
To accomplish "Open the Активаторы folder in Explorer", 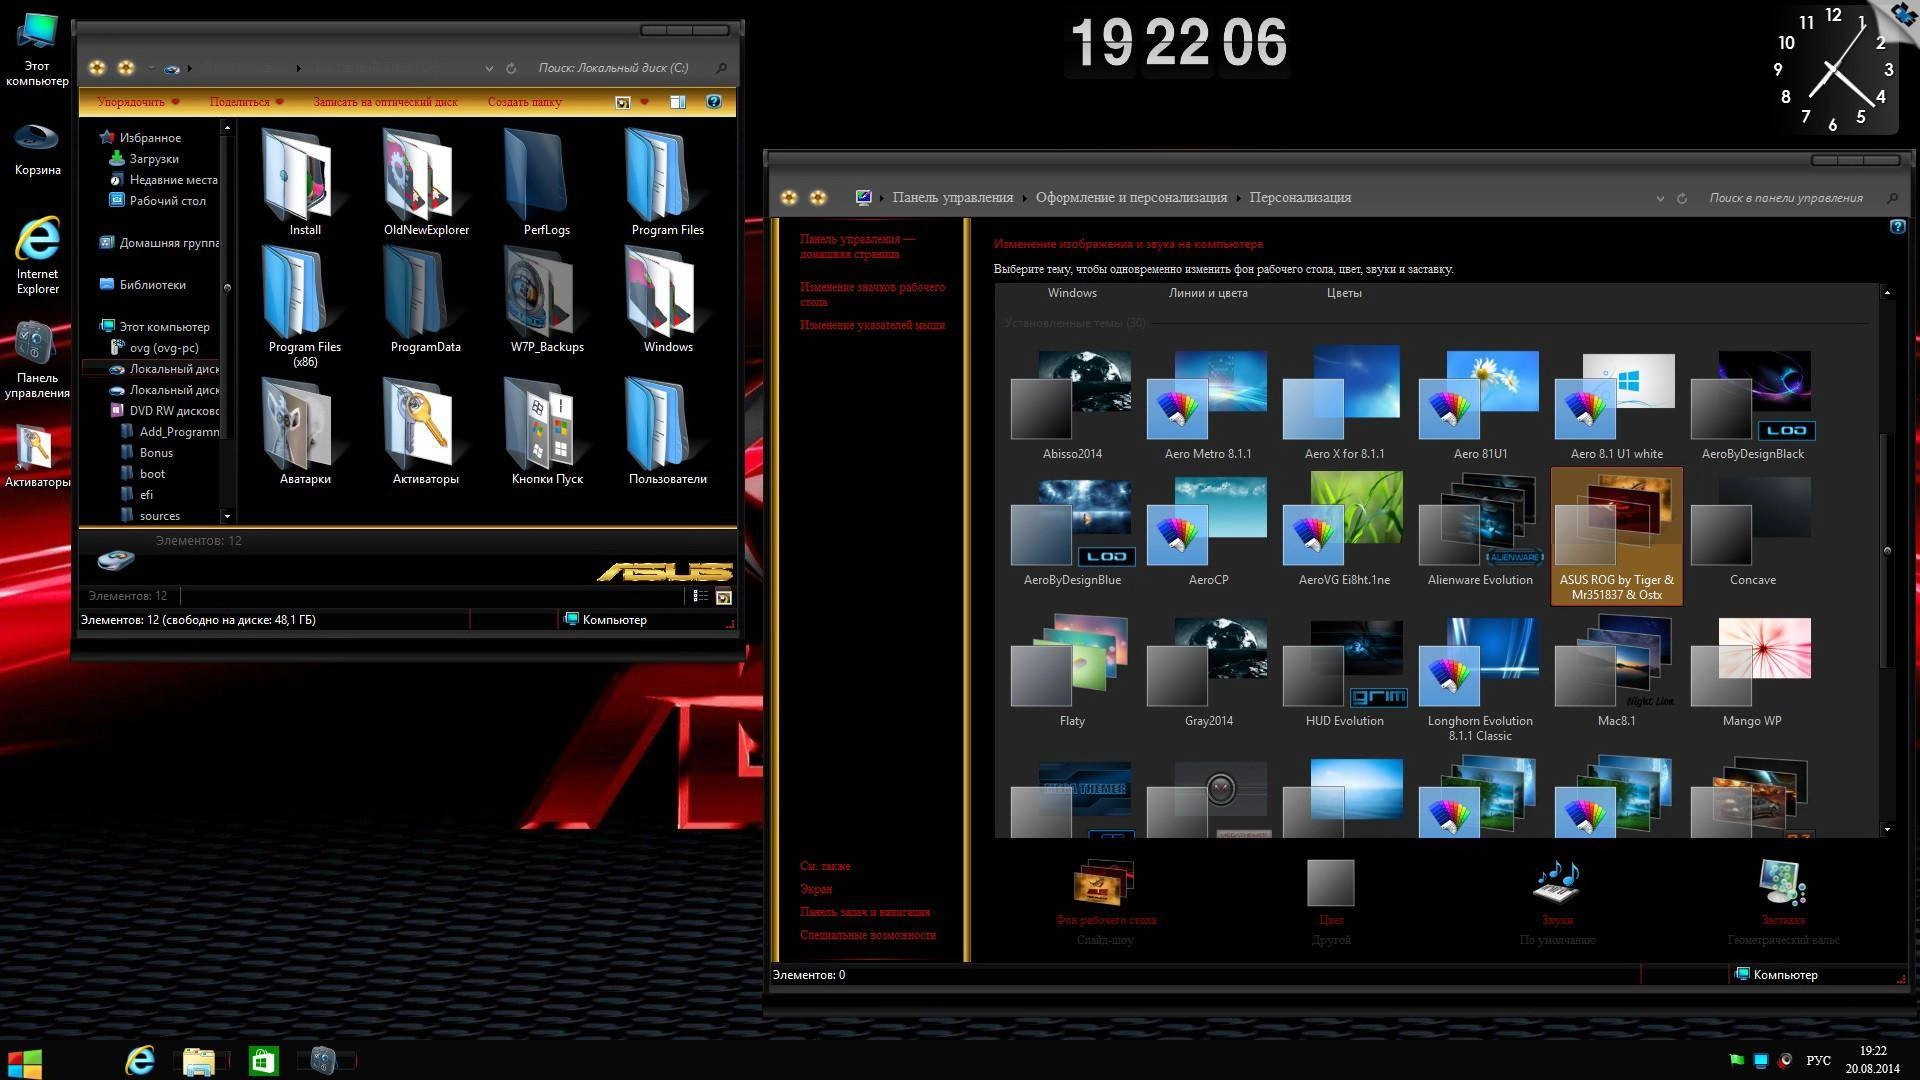I will pos(426,431).
